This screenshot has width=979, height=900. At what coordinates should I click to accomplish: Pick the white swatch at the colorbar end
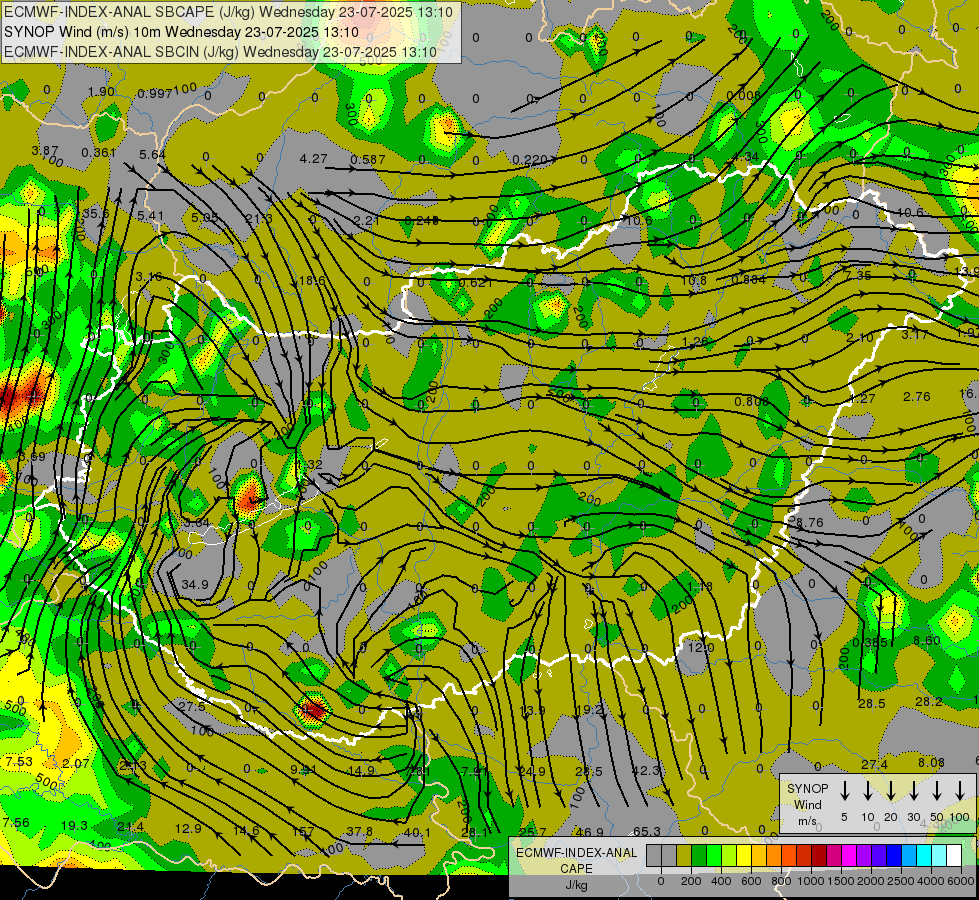pos(953,855)
